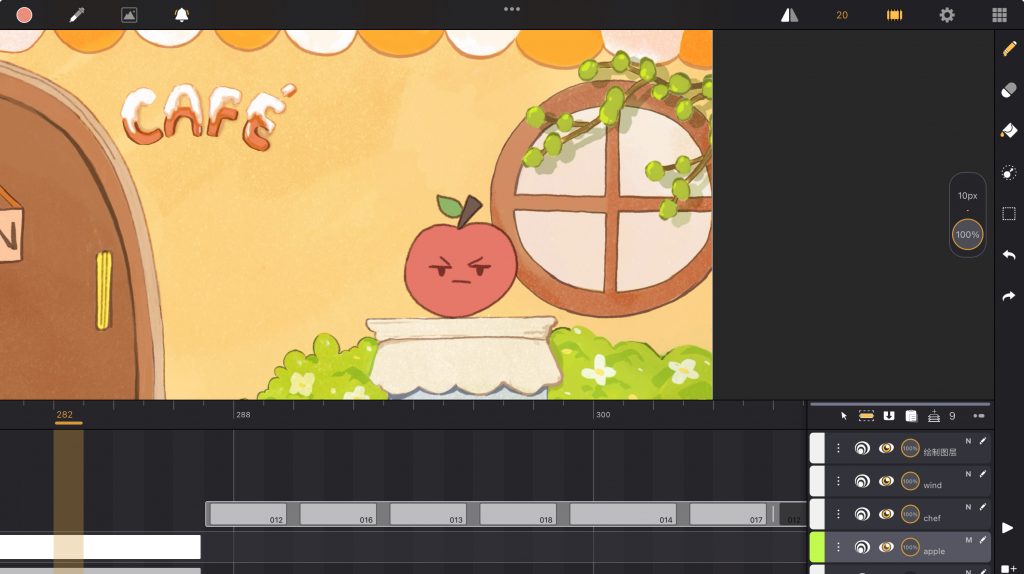Tap the bell icon in top bar
Viewport: 1024px width, 574px height.
pos(182,15)
